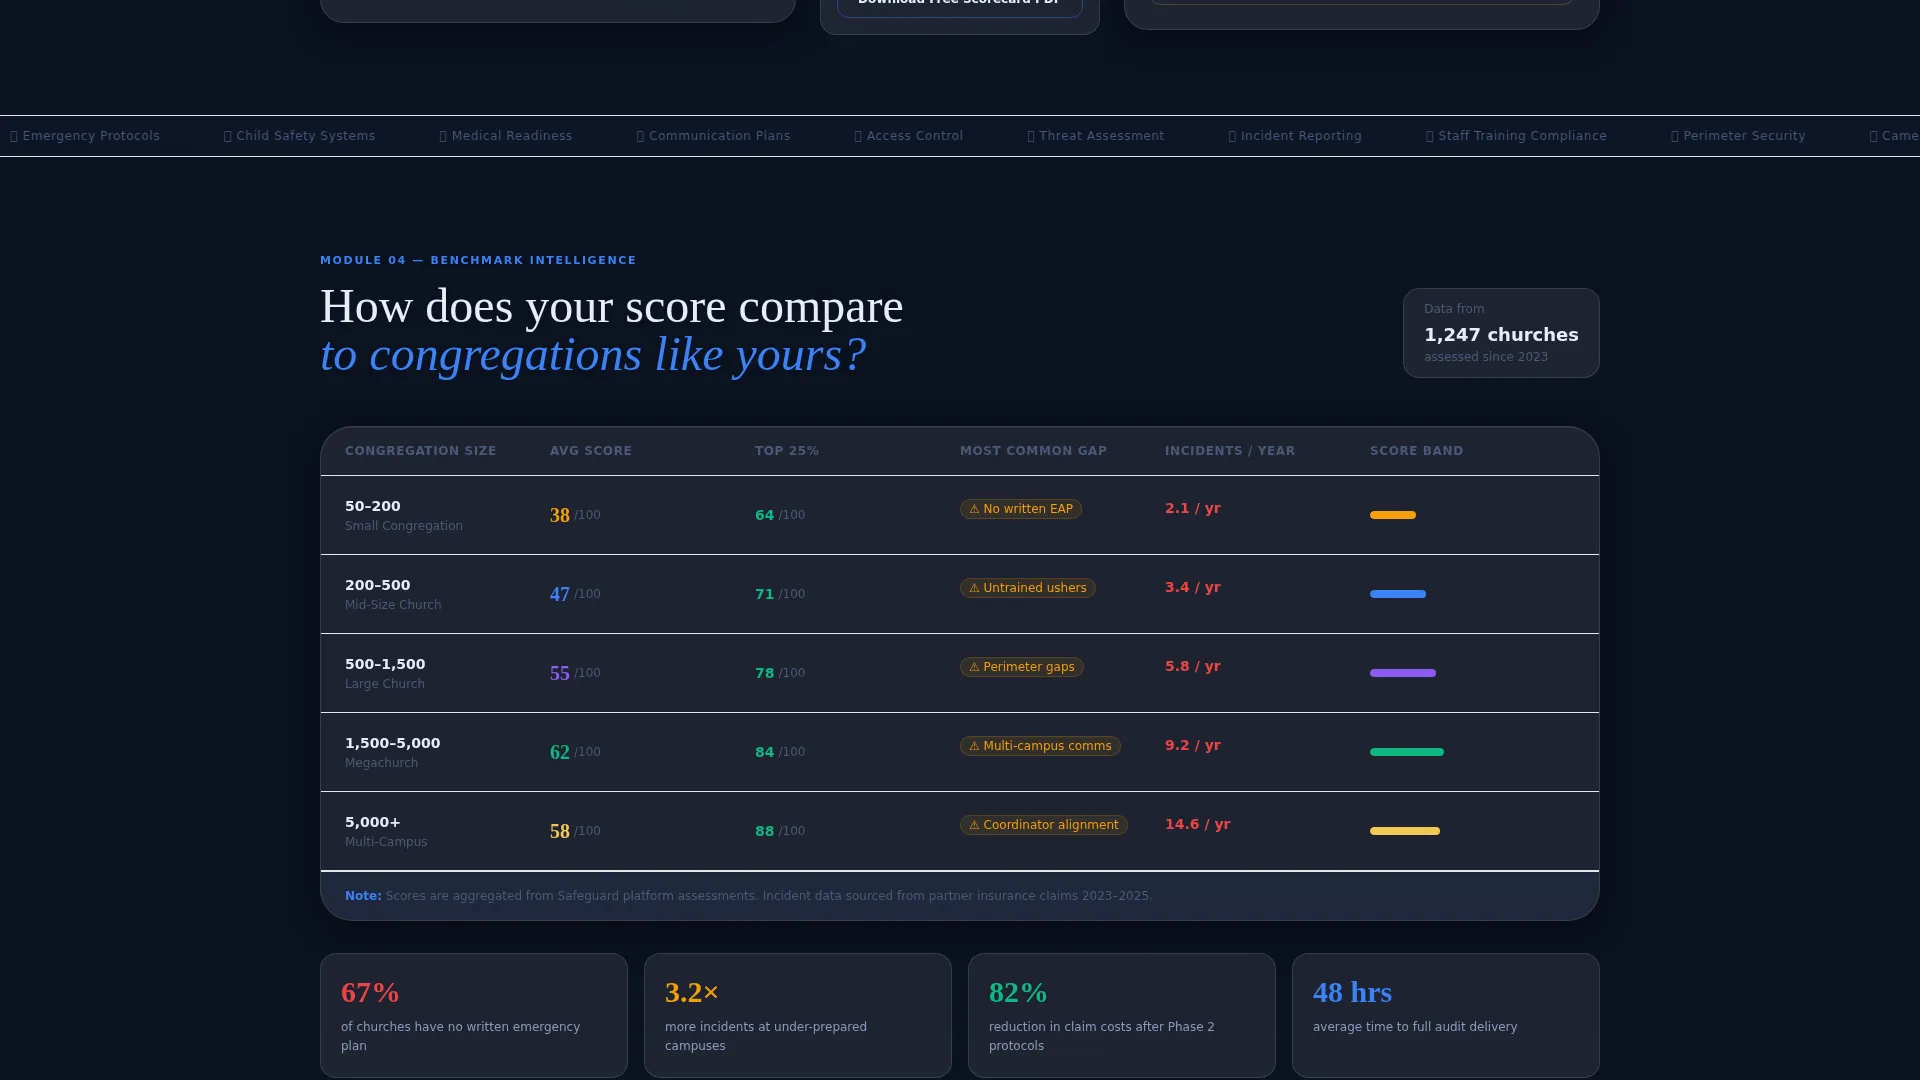
Task: Click the average score 62 value
Action: click(x=560, y=752)
